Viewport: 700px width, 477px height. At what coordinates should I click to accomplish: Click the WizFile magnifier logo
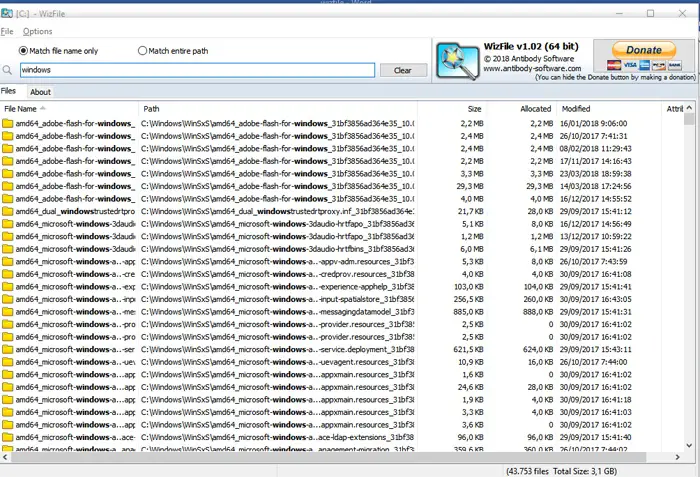click(458, 61)
